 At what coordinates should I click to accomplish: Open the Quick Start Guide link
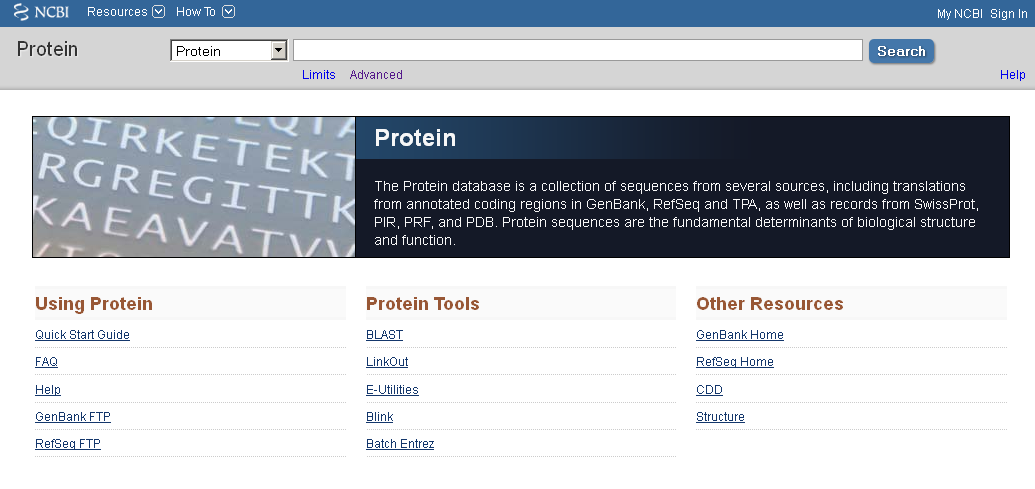[83, 335]
